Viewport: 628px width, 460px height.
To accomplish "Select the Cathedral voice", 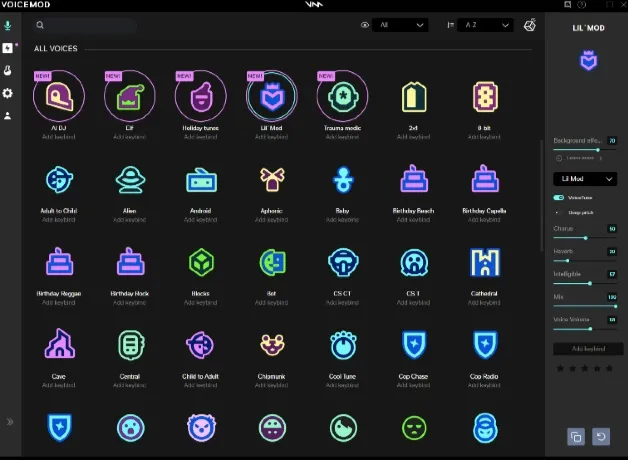I will pos(485,263).
